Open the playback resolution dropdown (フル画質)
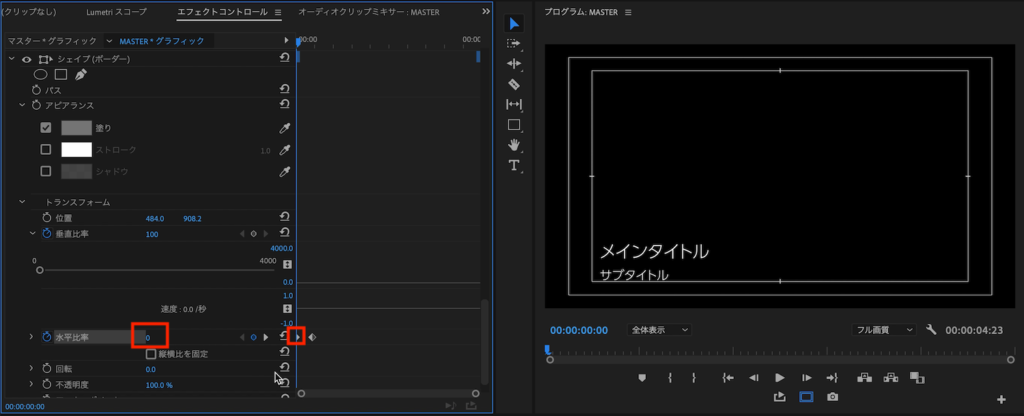1024x416 pixels. pyautogui.click(x=885, y=329)
